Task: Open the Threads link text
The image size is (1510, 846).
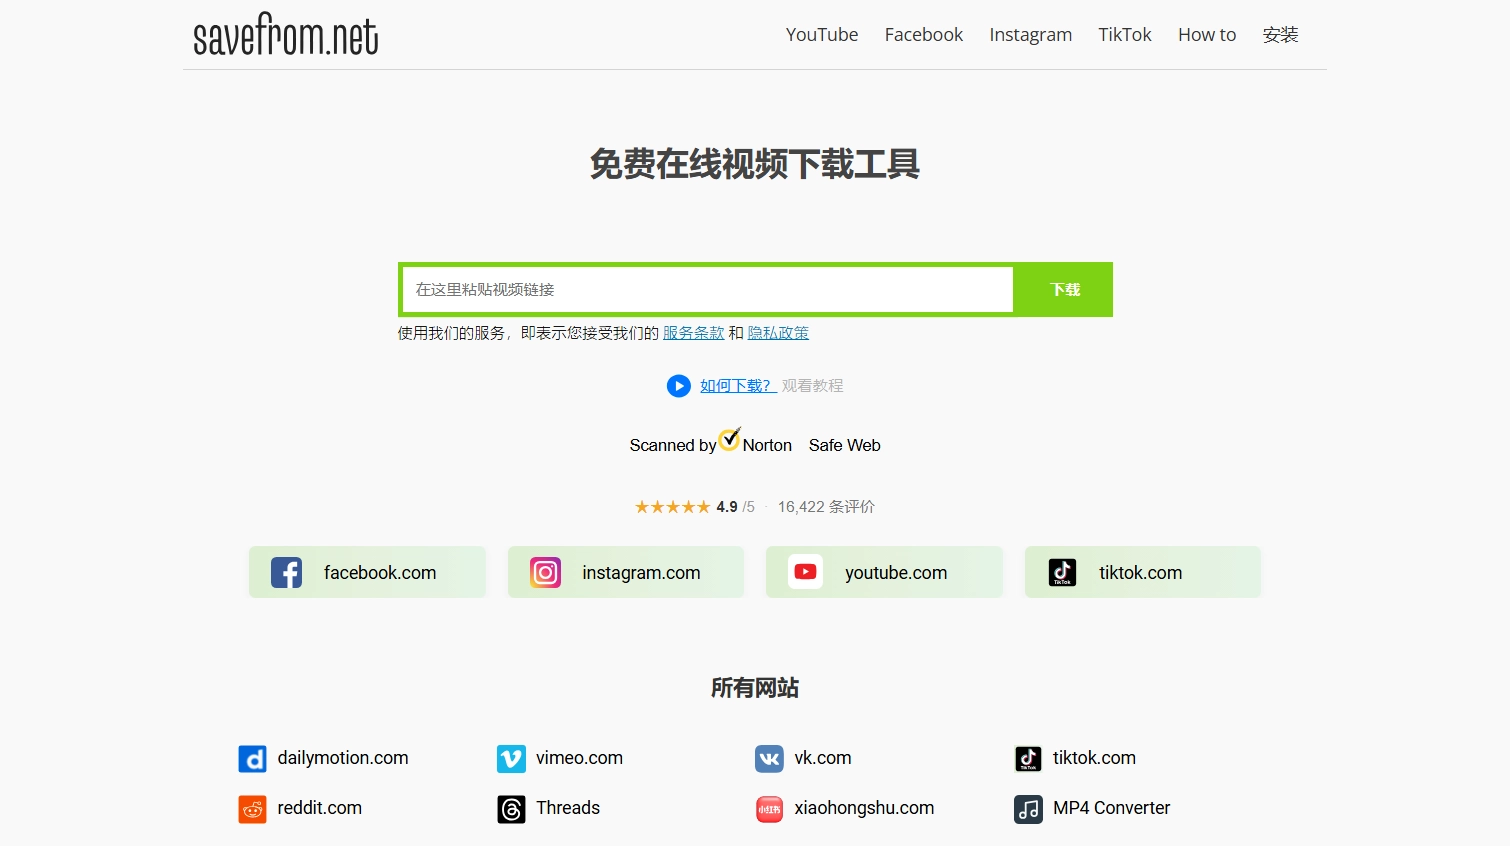Action: pos(568,808)
